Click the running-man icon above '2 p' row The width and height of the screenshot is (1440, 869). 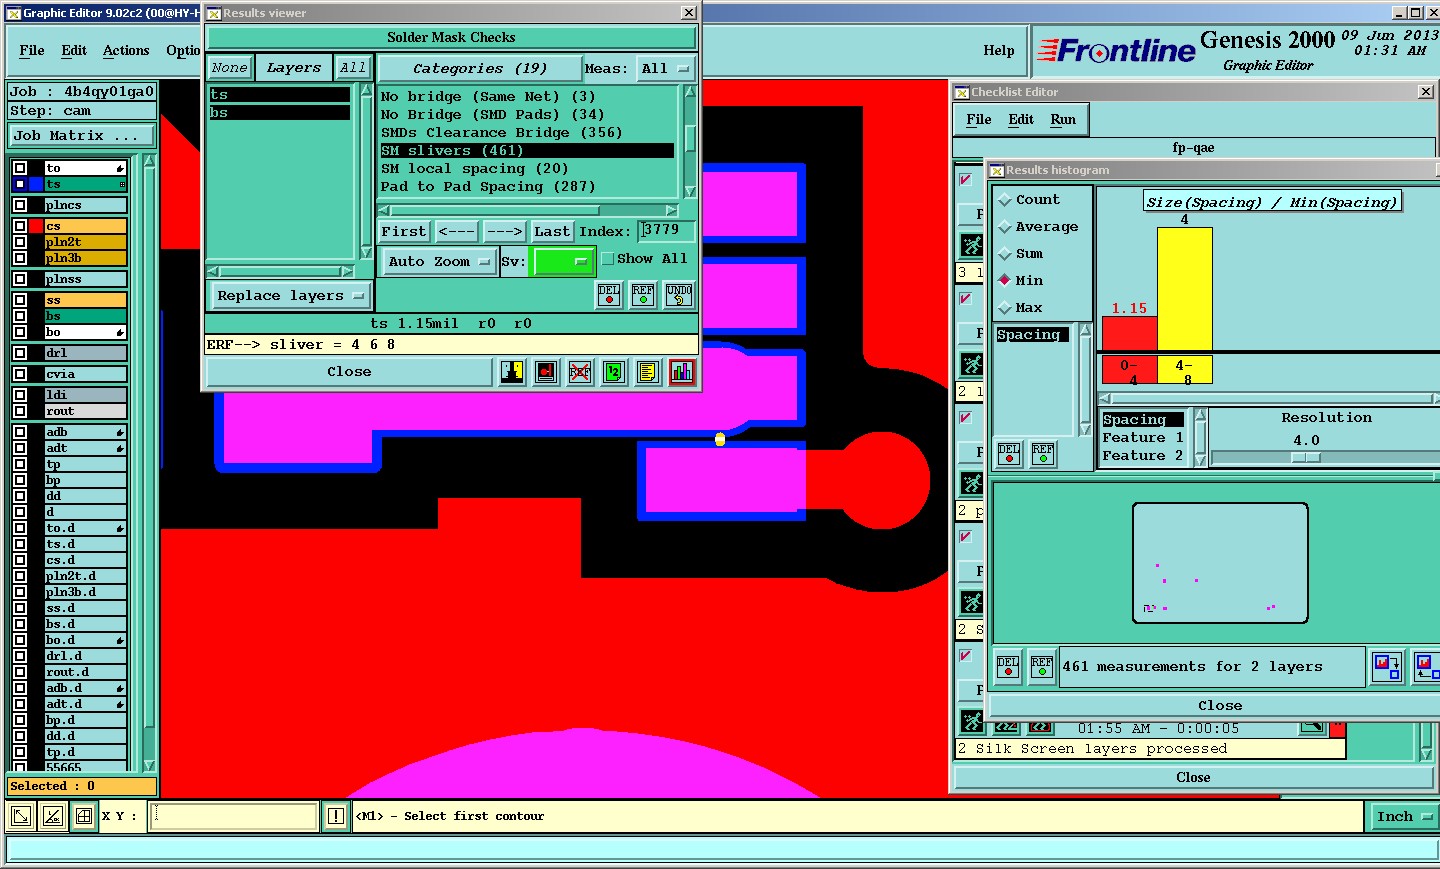pyautogui.click(x=972, y=483)
